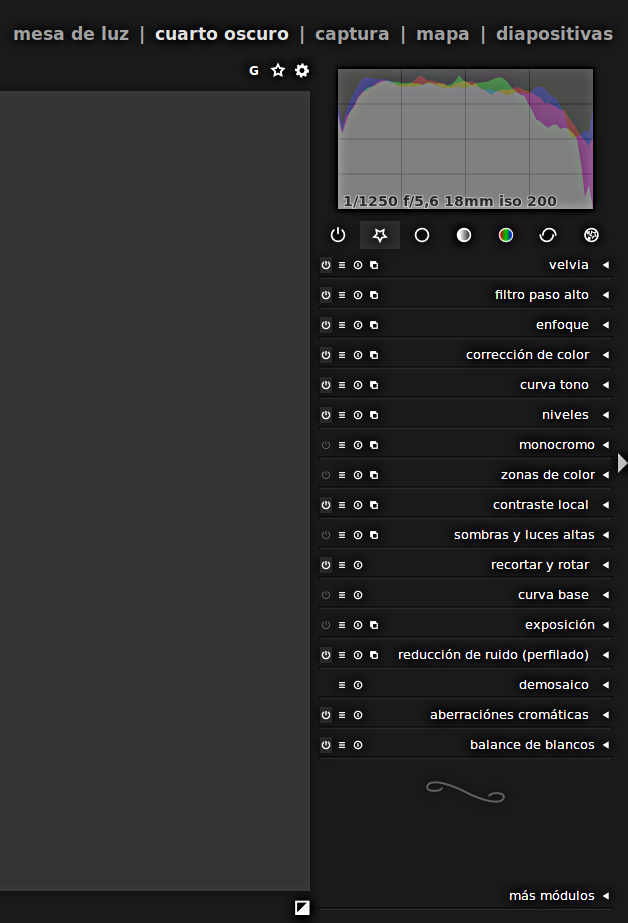Reset niveles module parameters

pyautogui.click(x=358, y=415)
